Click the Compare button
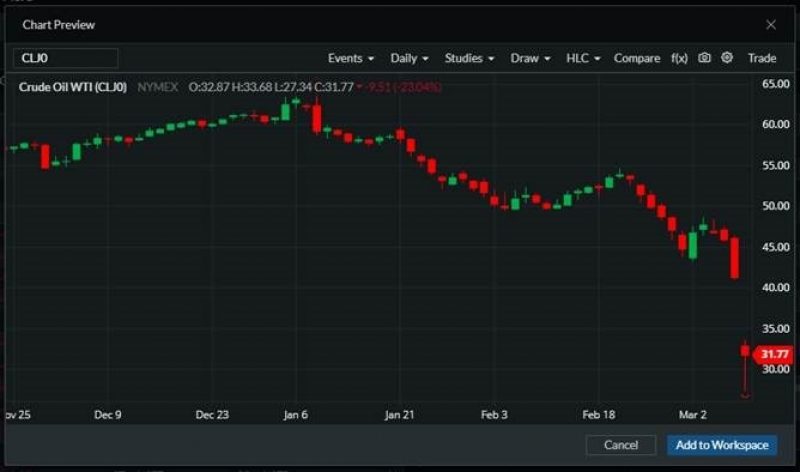Image resolution: width=800 pixels, height=472 pixels. 637,58
